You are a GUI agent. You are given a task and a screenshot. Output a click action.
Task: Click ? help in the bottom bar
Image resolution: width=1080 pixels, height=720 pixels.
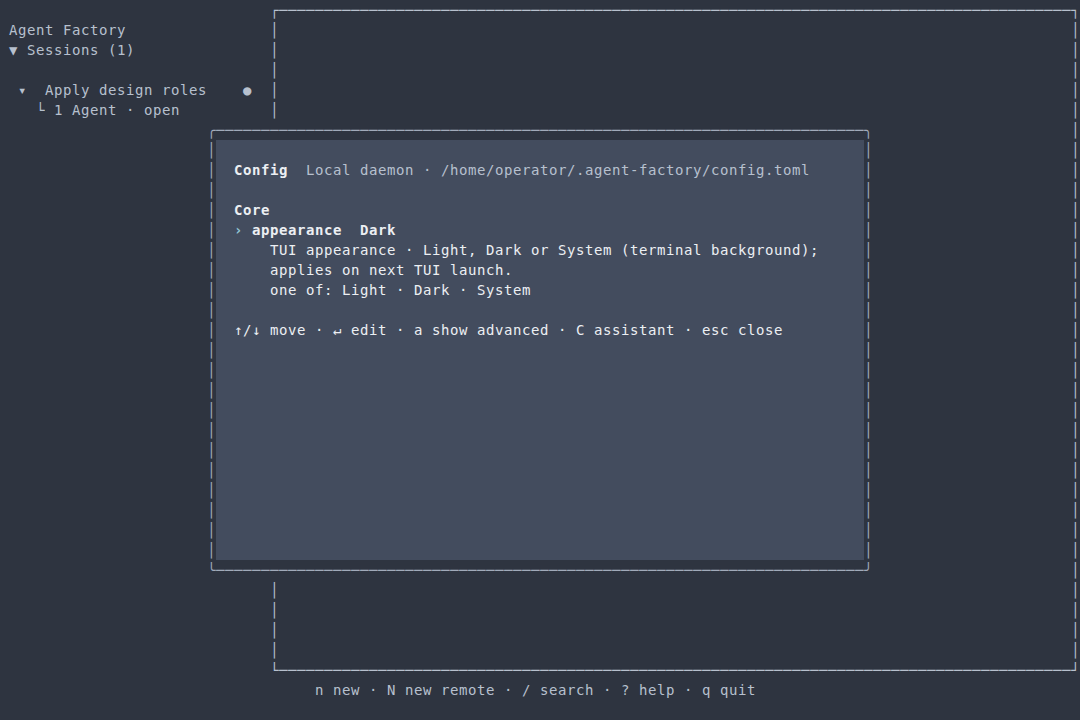coord(647,690)
